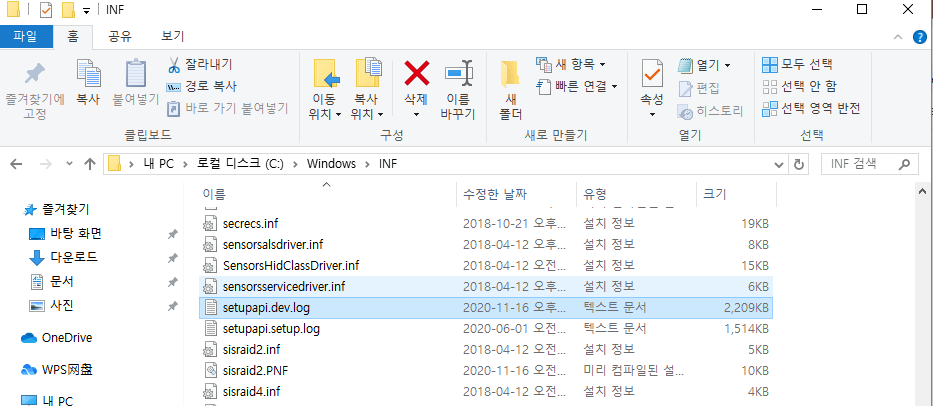Select 잘라내기 scissors command
Image resolution: width=933 pixels, height=406 pixels.
click(x=200, y=64)
